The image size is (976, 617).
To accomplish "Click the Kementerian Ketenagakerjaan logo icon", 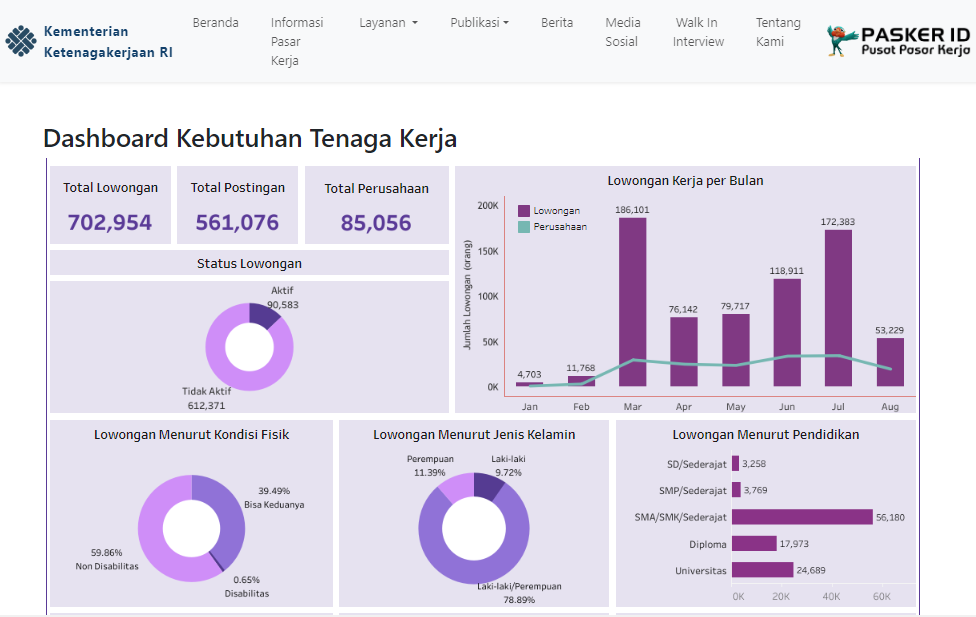I will pyautogui.click(x=21, y=41).
